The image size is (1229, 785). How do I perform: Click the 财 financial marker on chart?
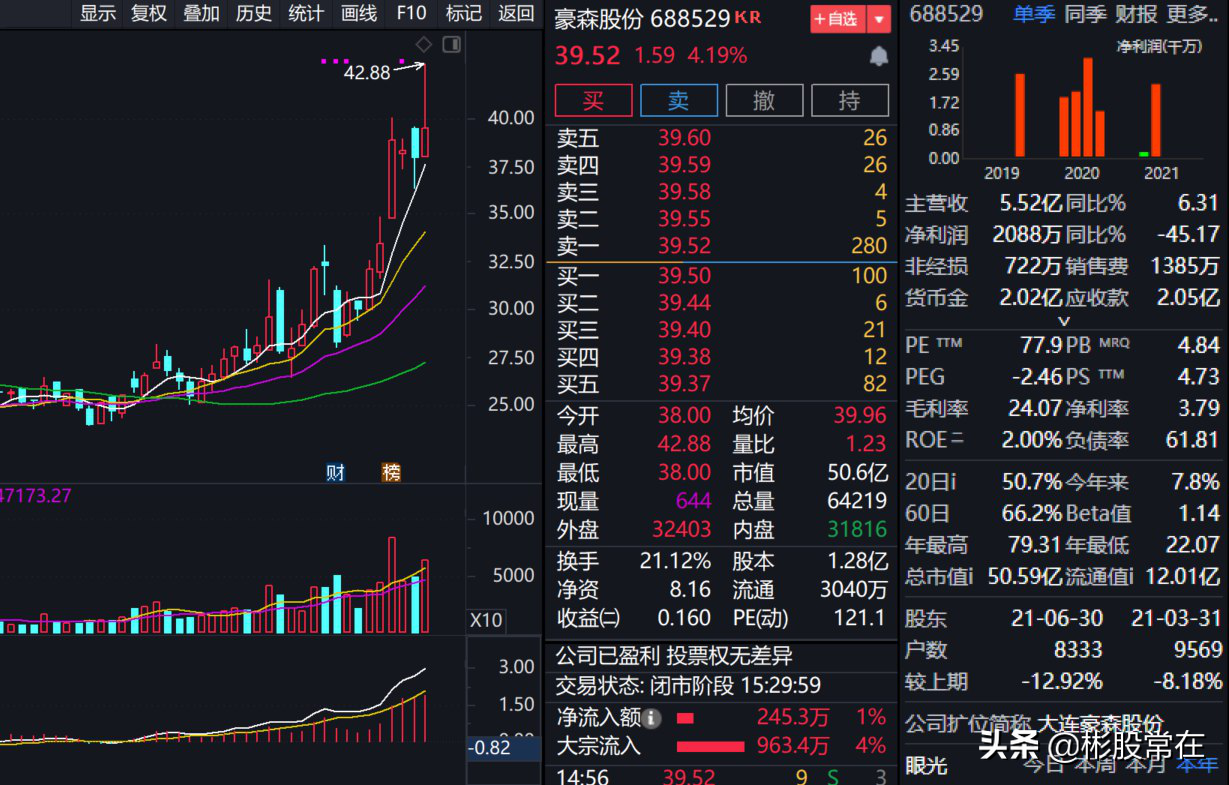(335, 472)
